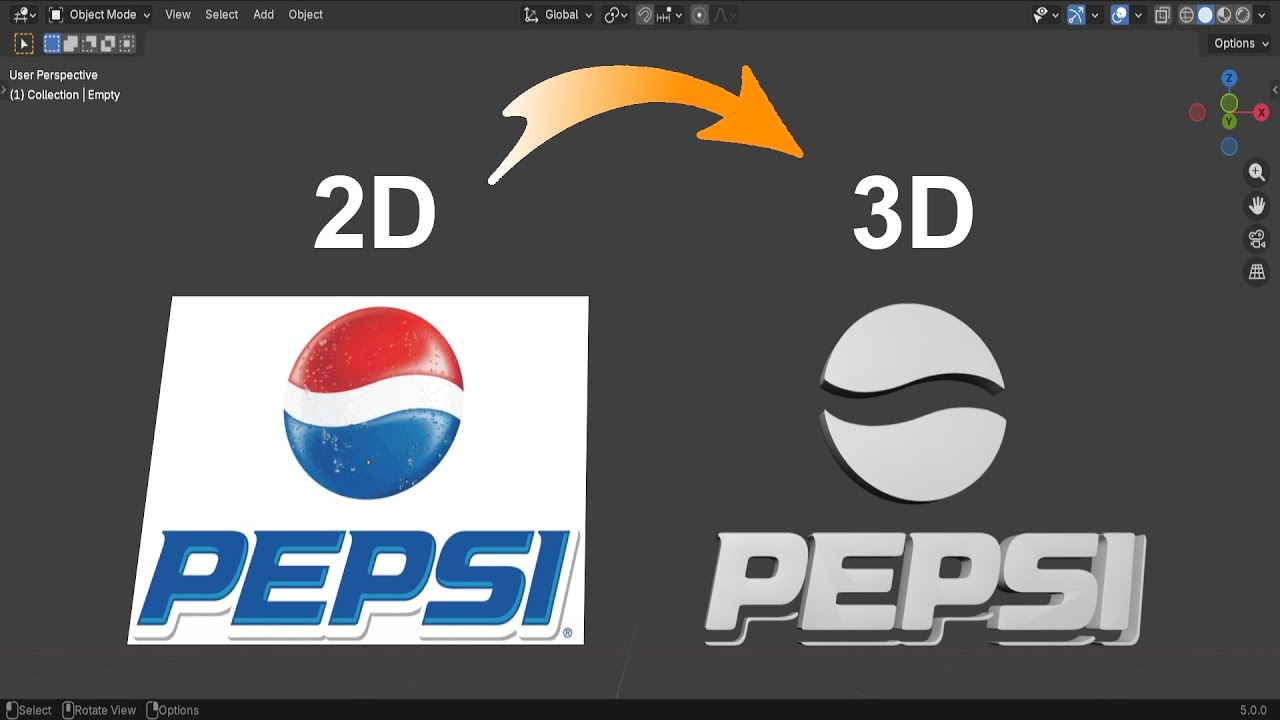Click the negative Z blue circle on the gizmo
Screen dimensions: 1280x720
1229,147
